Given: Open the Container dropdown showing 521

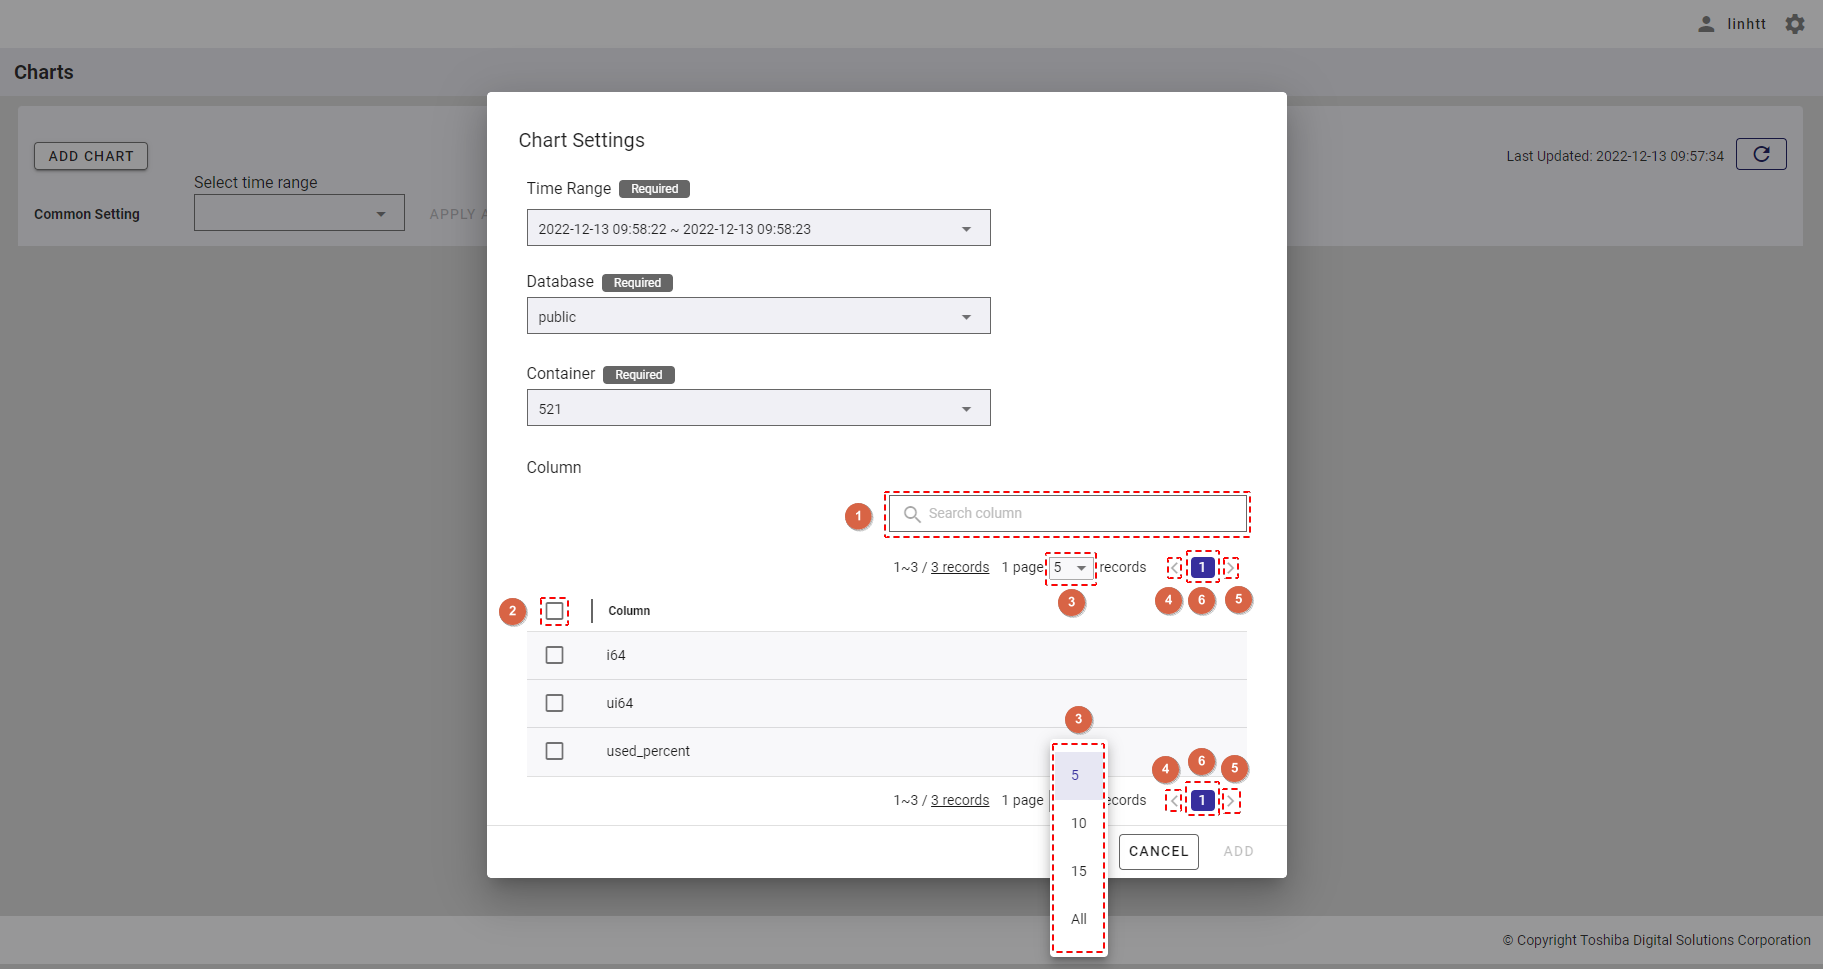Looking at the screenshot, I should coord(758,408).
